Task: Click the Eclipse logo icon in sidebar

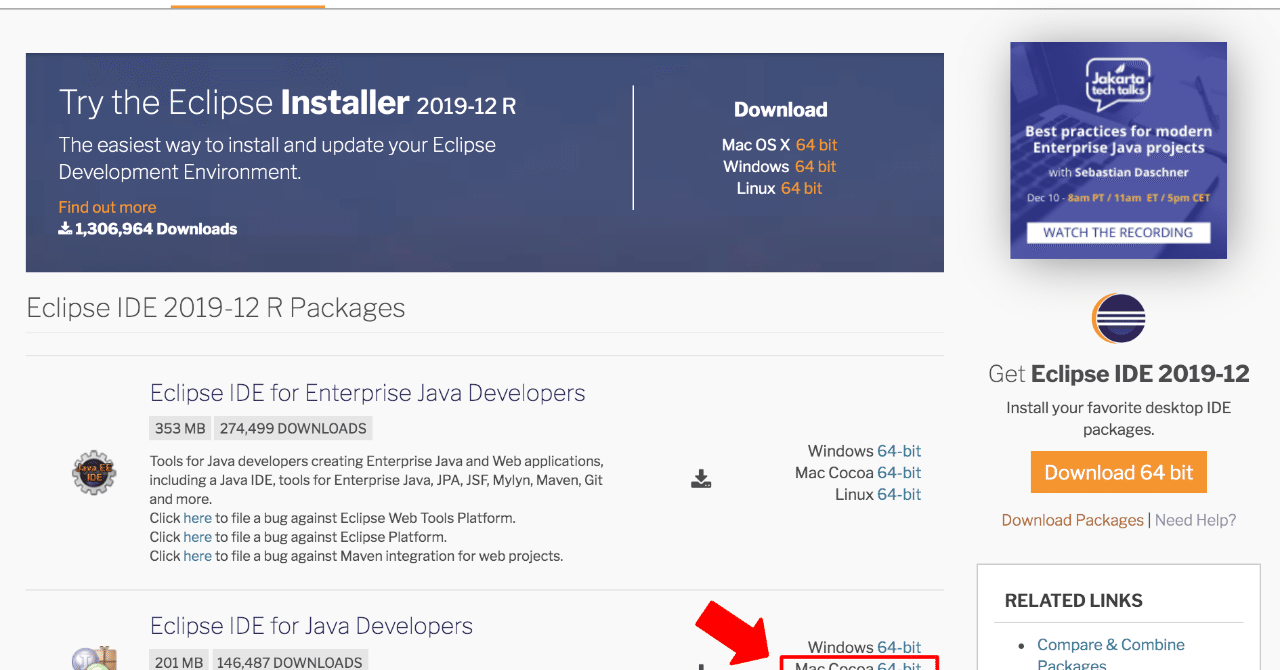Action: (x=1118, y=320)
